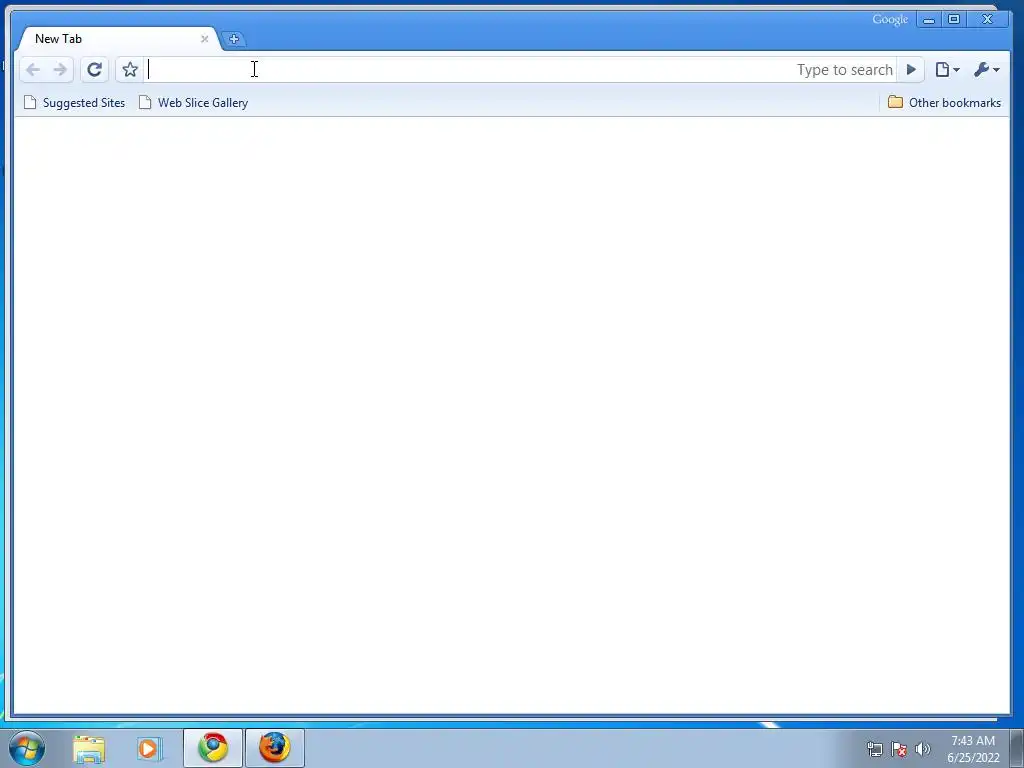1024x768 pixels.
Task: Close the New Tab tab
Action: tap(204, 39)
